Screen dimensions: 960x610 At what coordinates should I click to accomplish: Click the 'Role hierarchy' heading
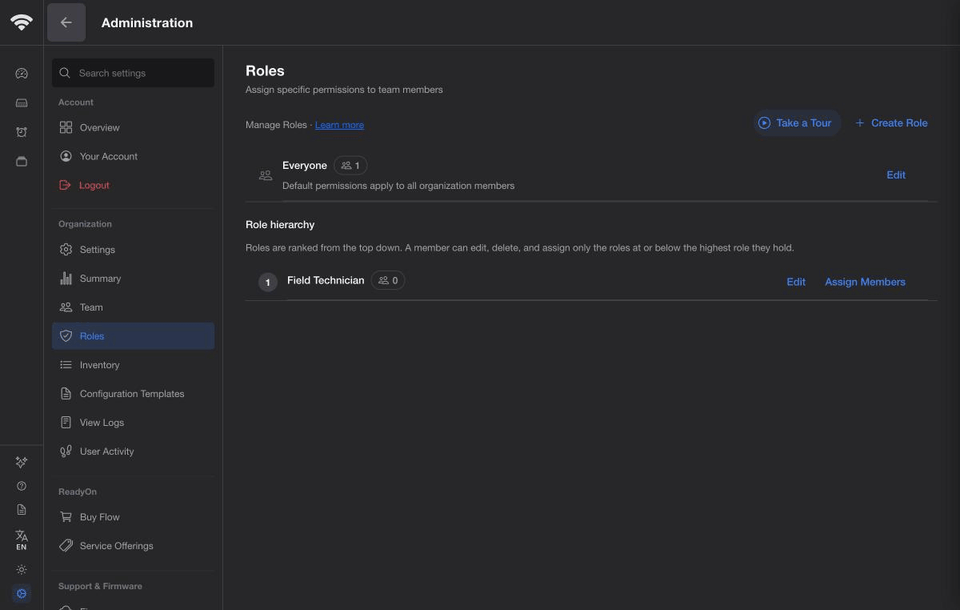pyautogui.click(x=280, y=225)
